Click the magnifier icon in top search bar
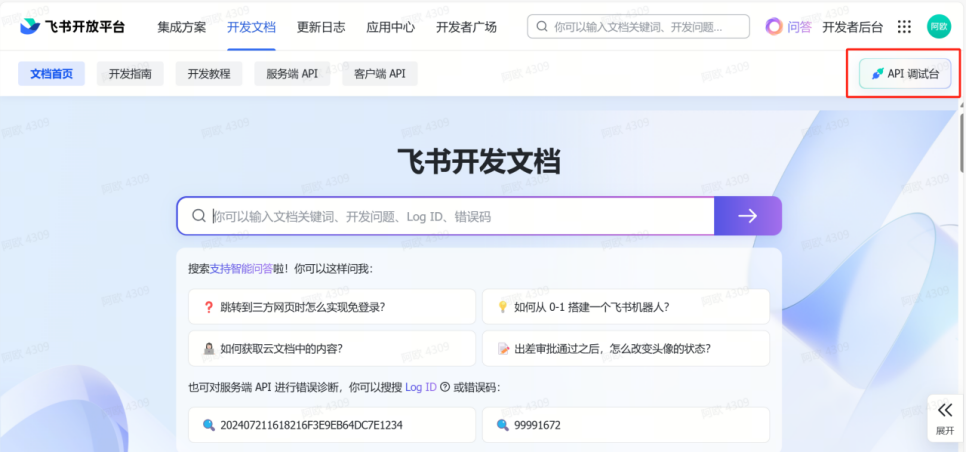 point(541,27)
